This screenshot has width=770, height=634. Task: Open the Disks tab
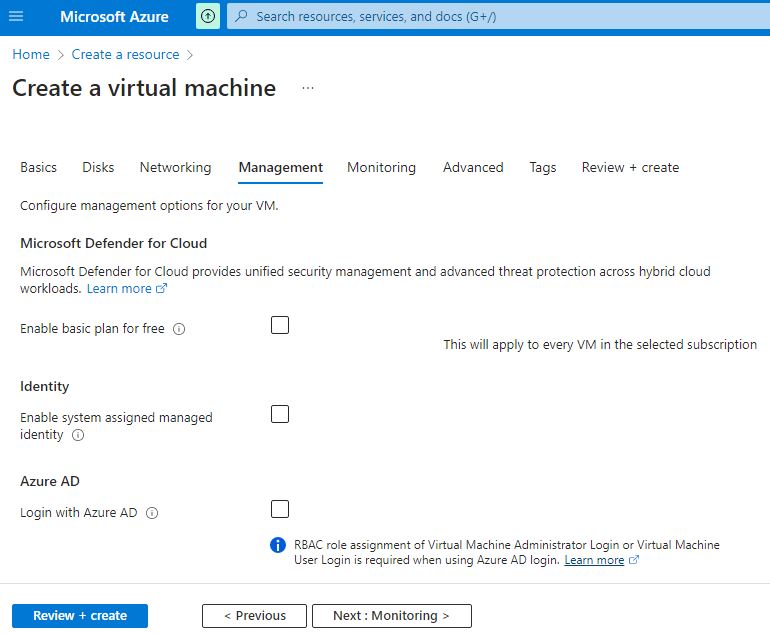tap(98, 168)
